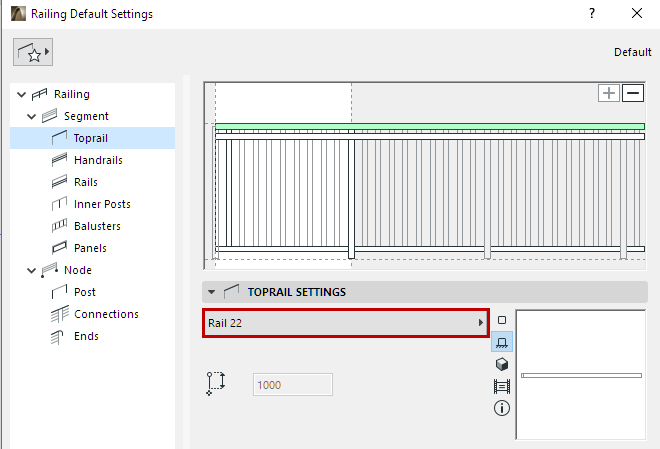
Task: Open the Rails settings page
Action: 86,182
